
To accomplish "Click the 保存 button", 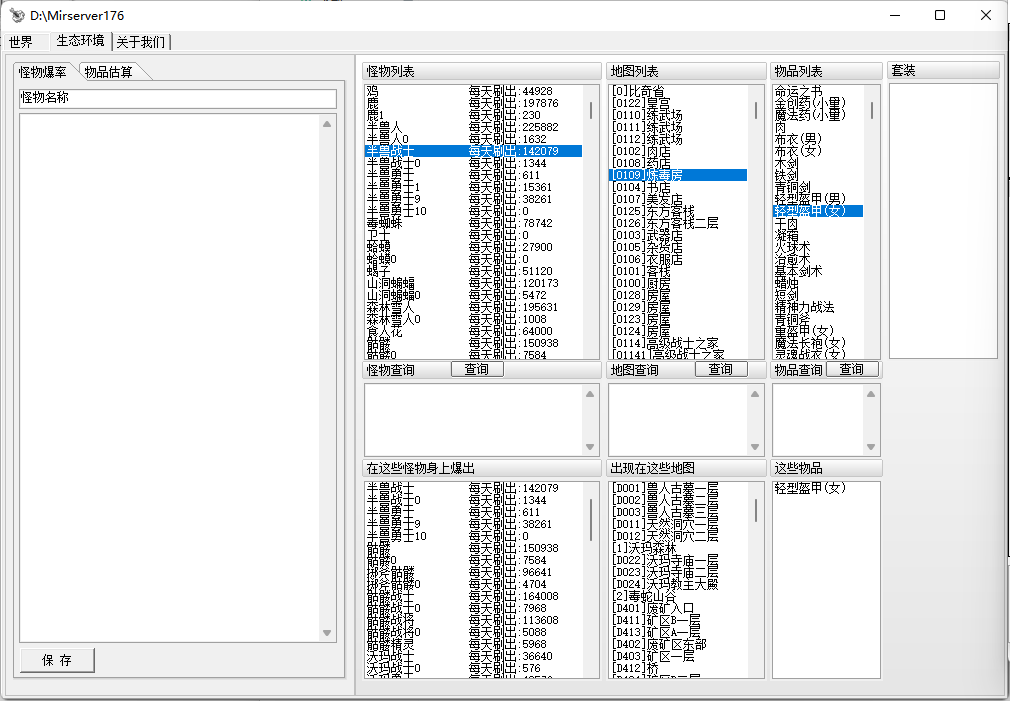I will (57, 660).
